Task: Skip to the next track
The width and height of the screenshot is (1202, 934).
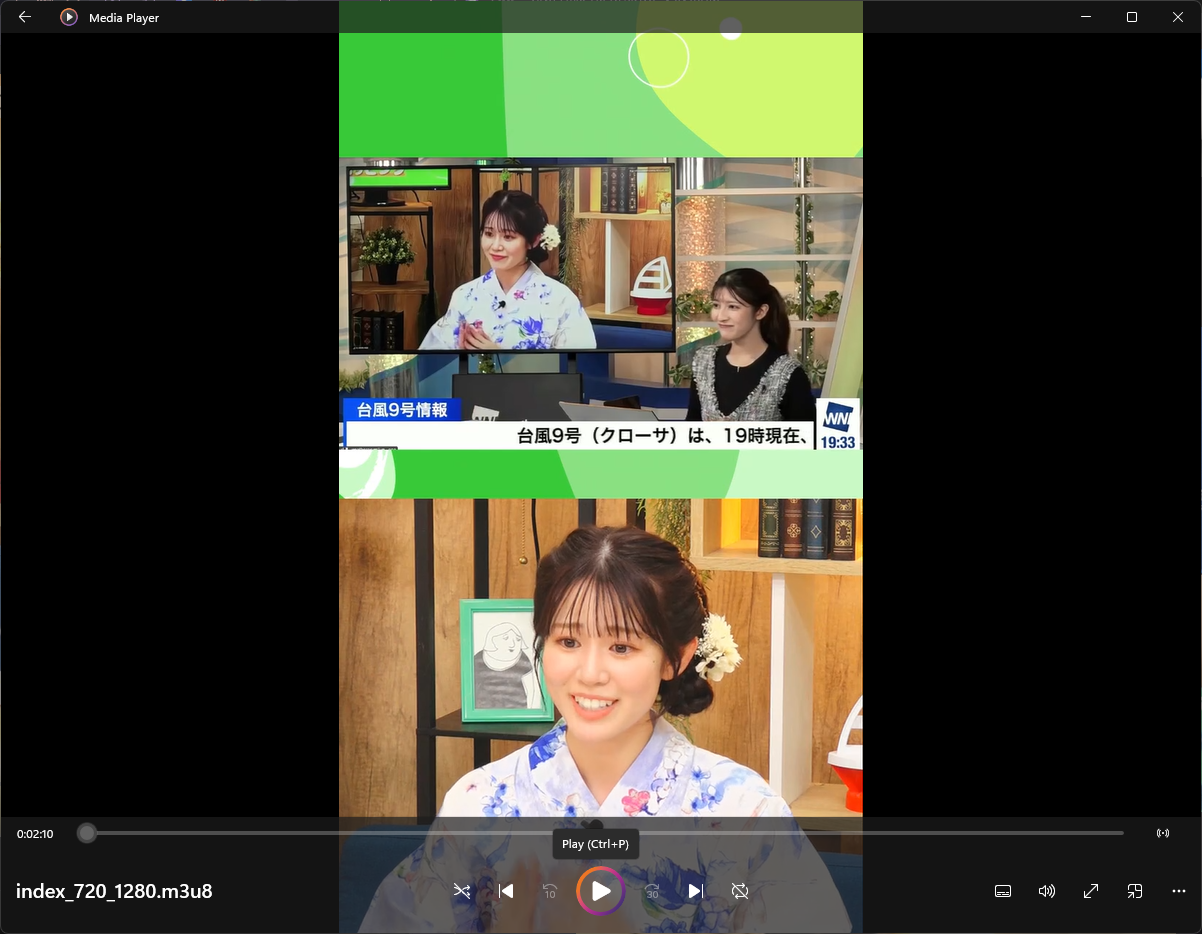Action: [x=696, y=891]
